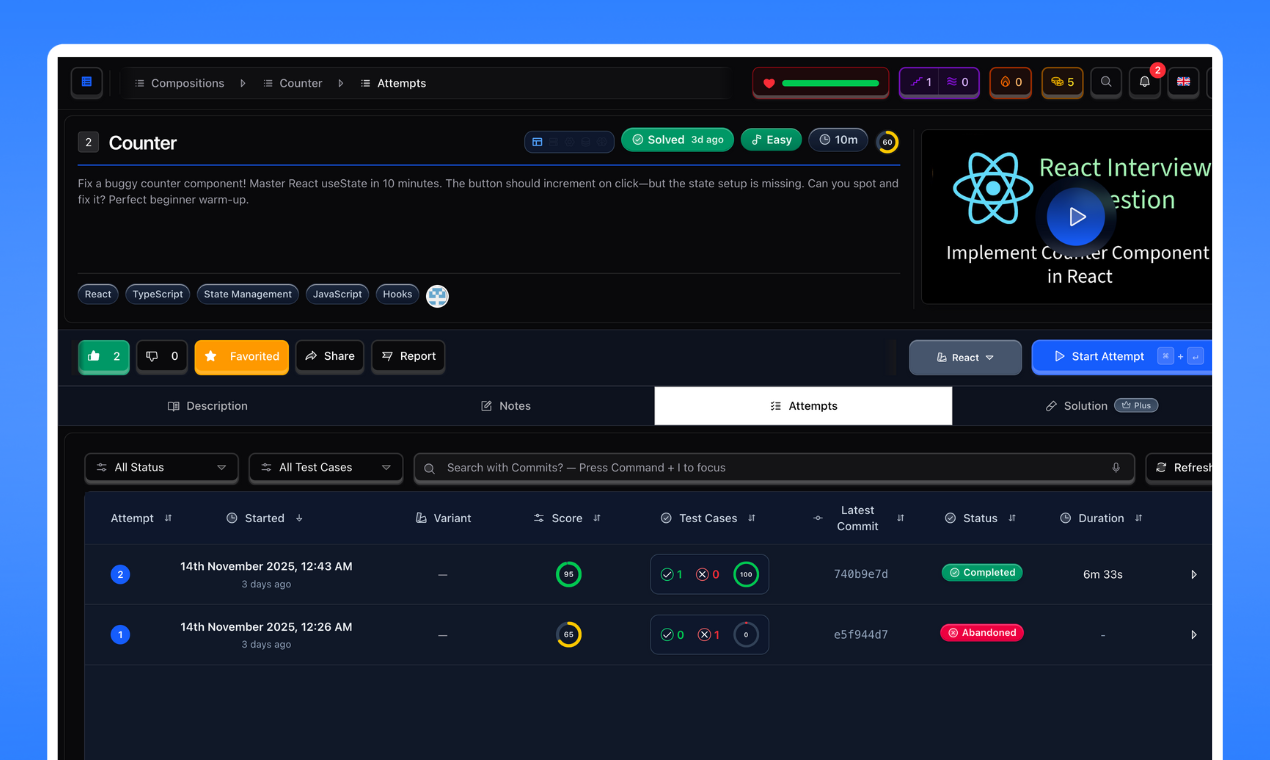Open the All Test Cases filter dropdown
Image resolution: width=1270 pixels, height=760 pixels.
coord(326,467)
